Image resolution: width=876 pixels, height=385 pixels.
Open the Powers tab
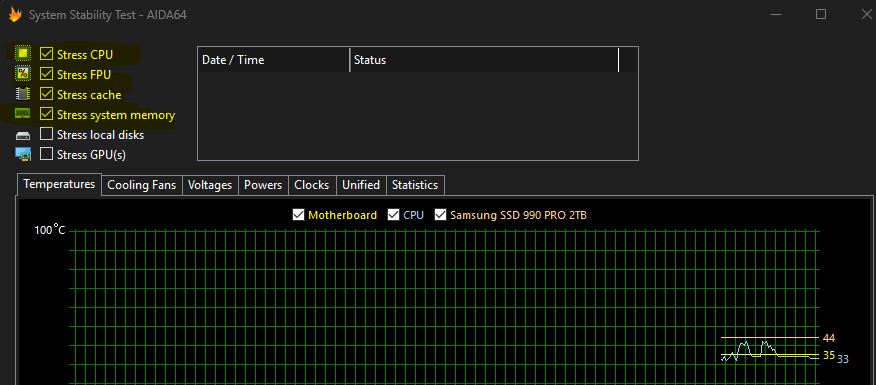[263, 185]
